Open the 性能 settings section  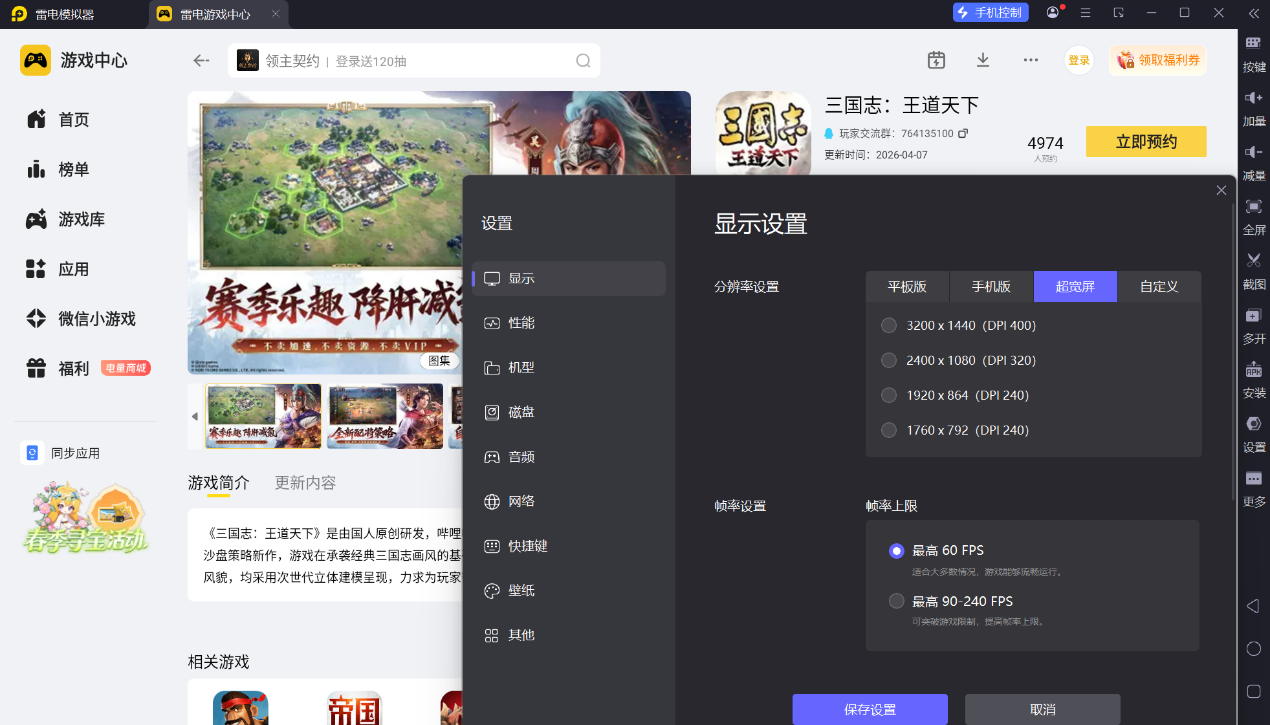pyautogui.click(x=521, y=323)
